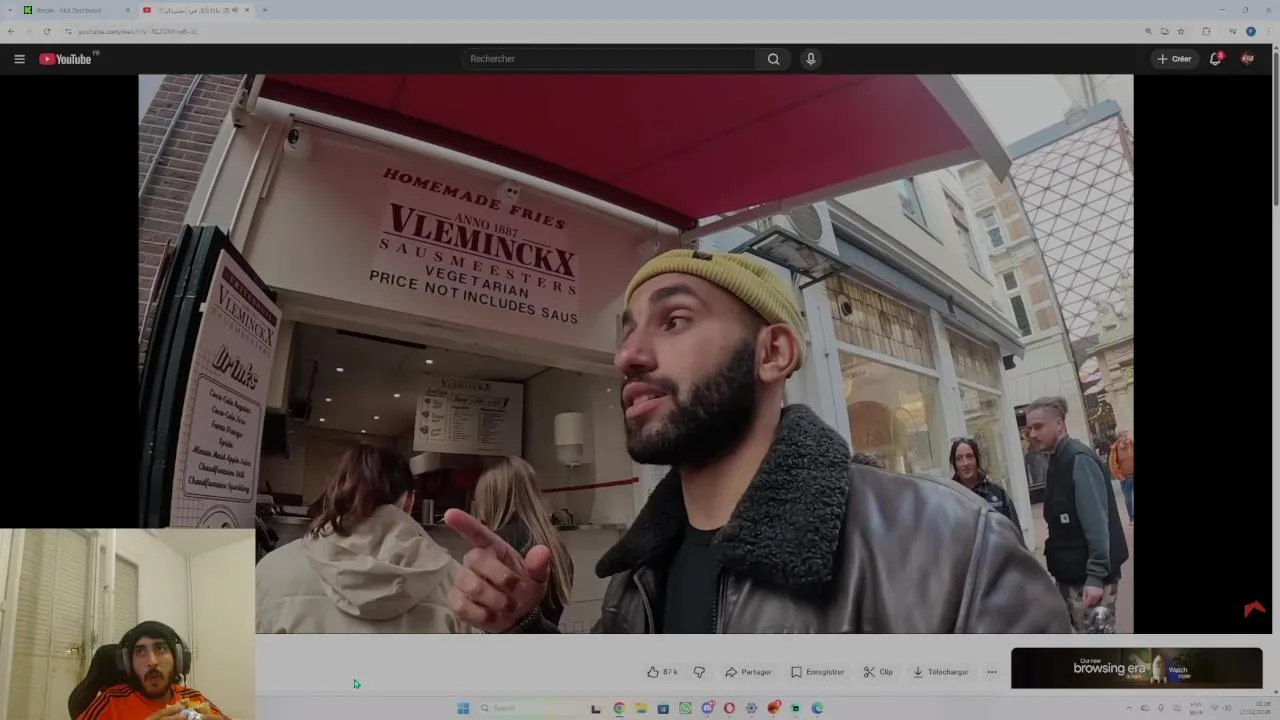The width and height of the screenshot is (1280, 720).
Task: Go back with browser back arrow
Action: pyautogui.click(x=11, y=31)
